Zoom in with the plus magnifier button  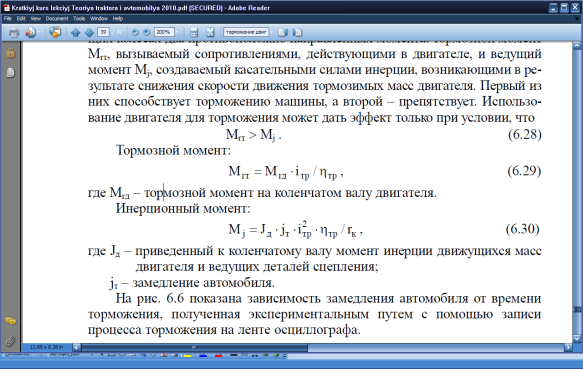147,32
